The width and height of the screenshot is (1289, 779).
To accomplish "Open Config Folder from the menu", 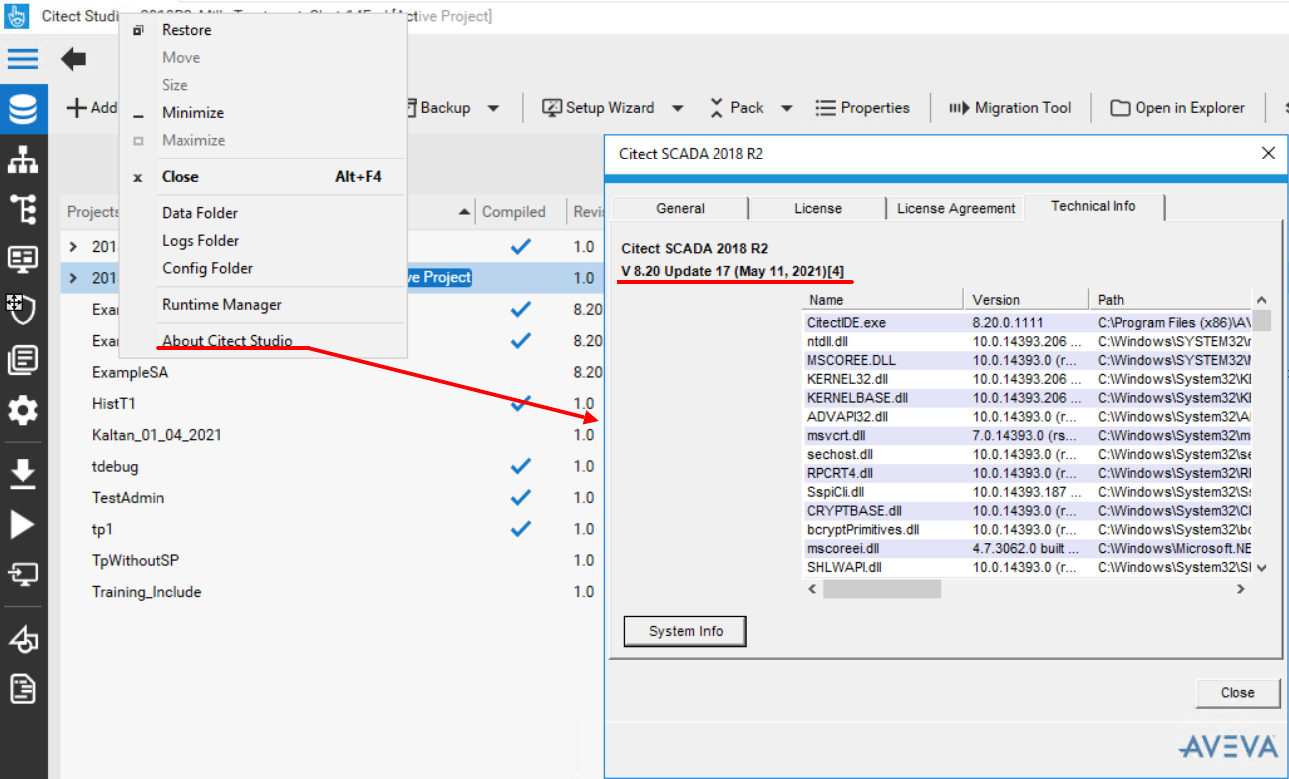I will coord(263,268).
